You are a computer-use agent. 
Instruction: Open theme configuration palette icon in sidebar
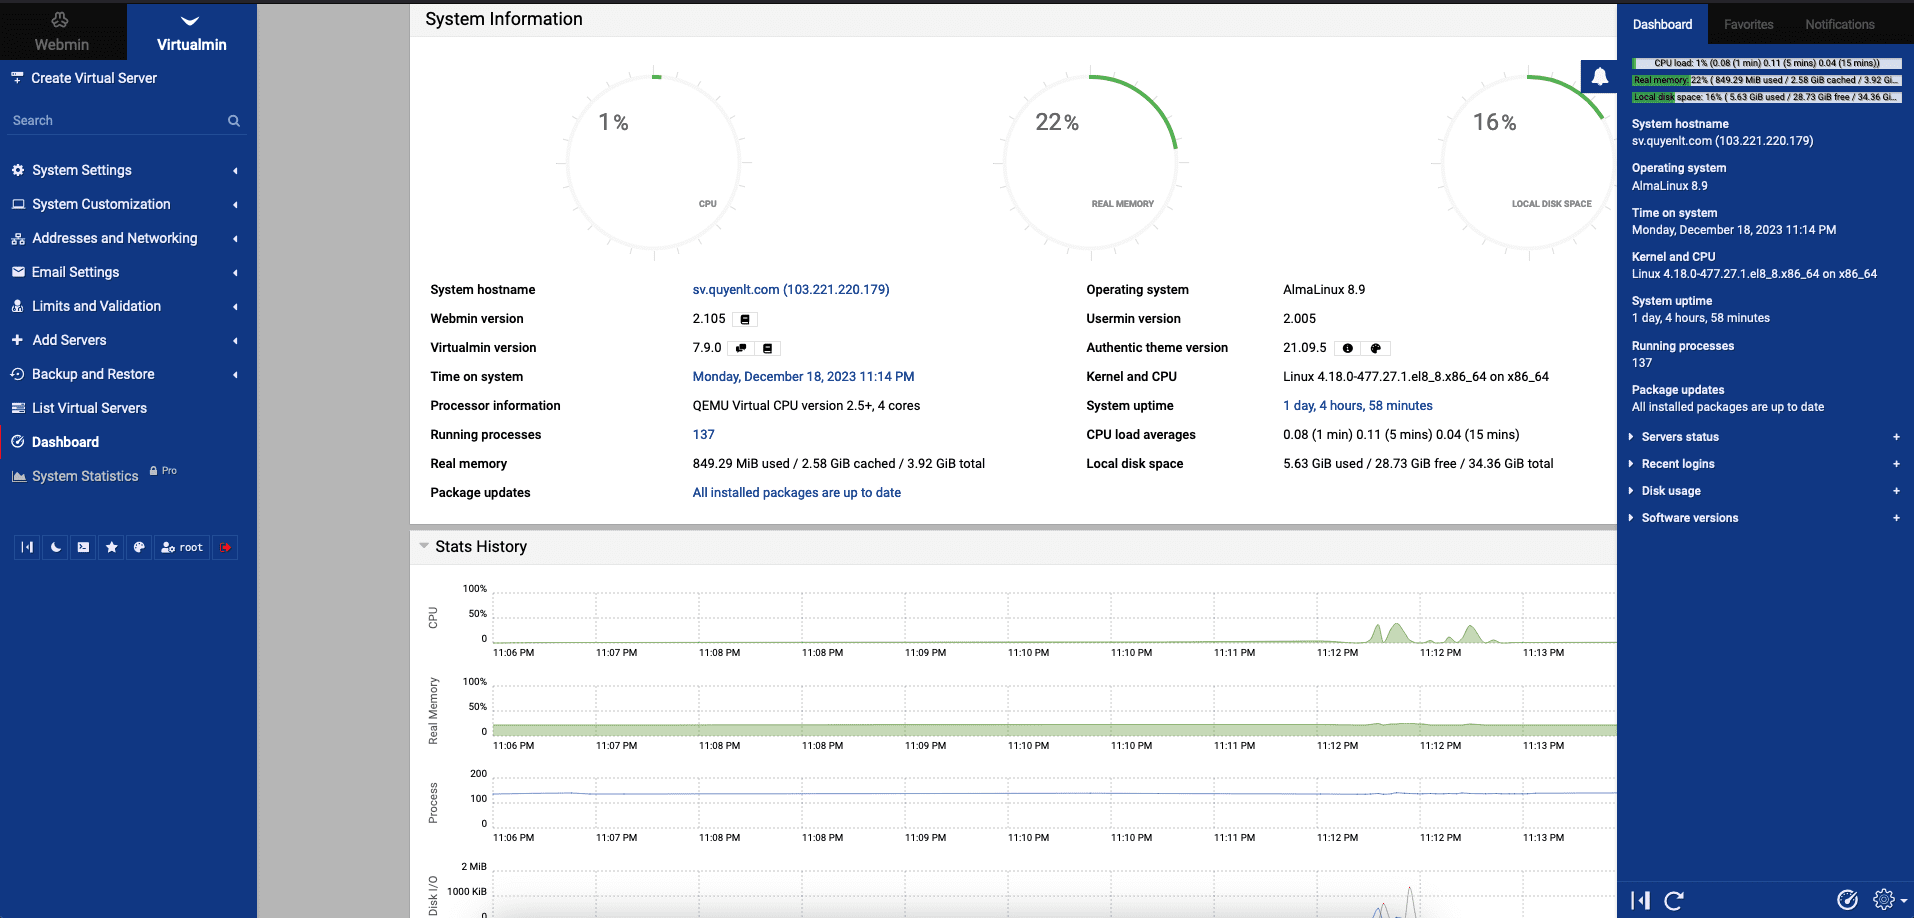point(139,547)
